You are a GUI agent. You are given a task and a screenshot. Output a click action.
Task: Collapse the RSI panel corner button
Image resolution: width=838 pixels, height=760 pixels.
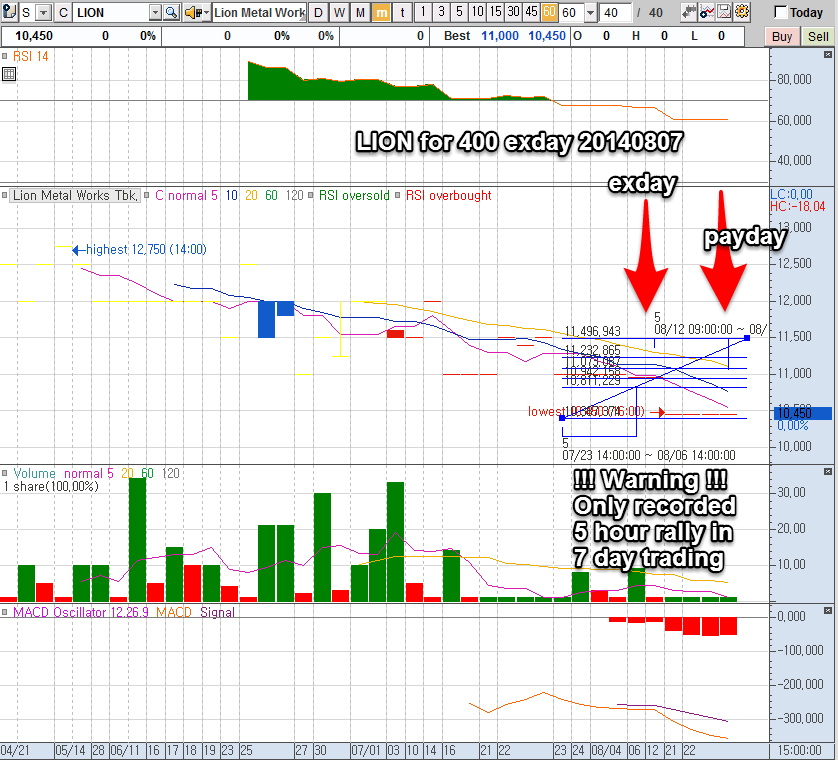click(828, 55)
